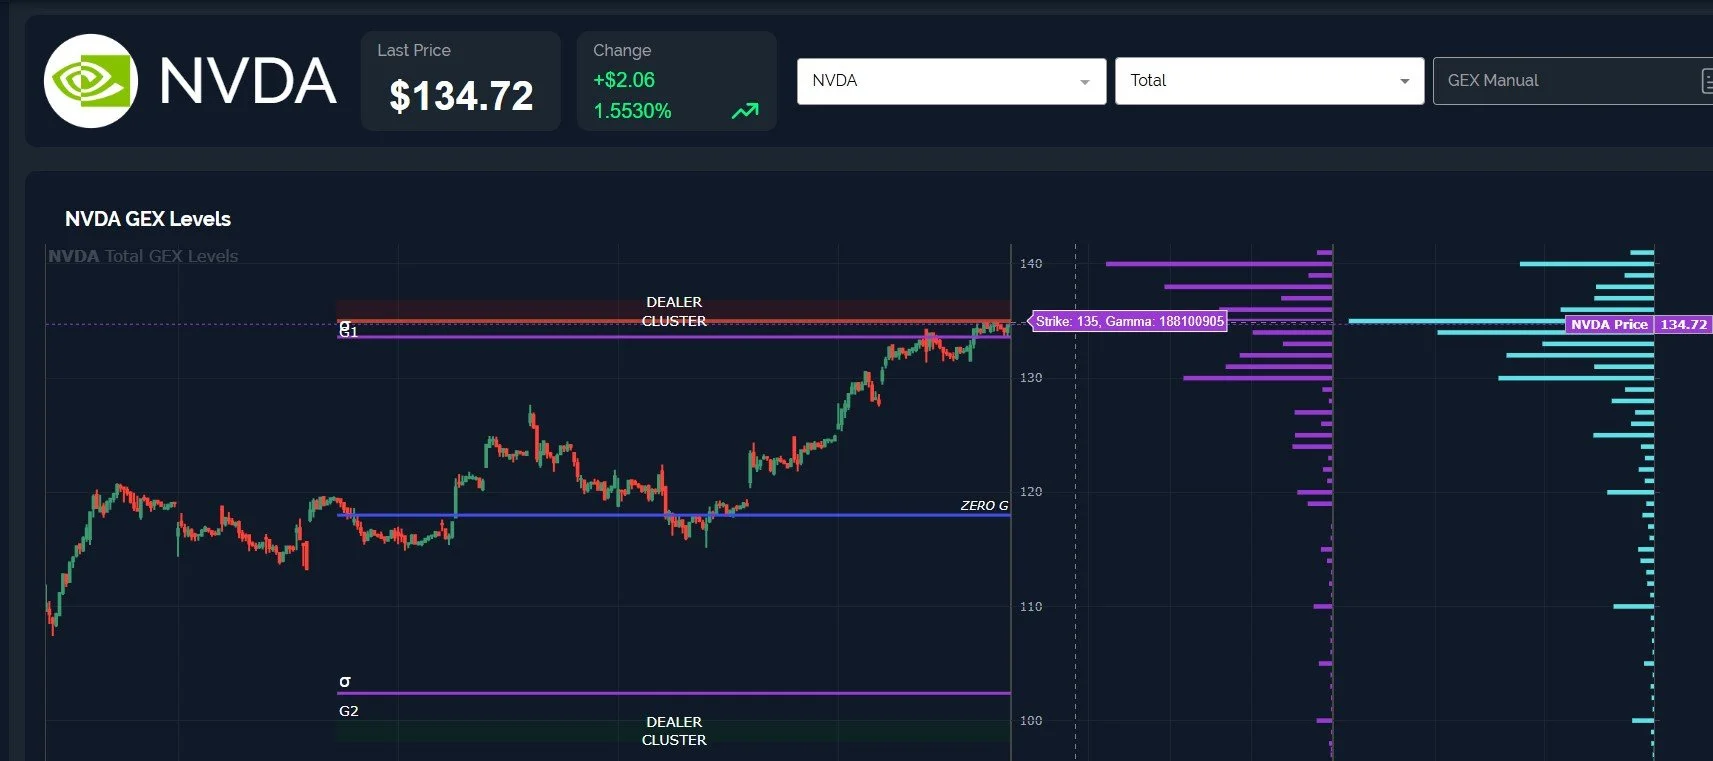Viewport: 1713px width, 761px height.
Task: Click the NVIDIA logo icon
Action: [91, 81]
